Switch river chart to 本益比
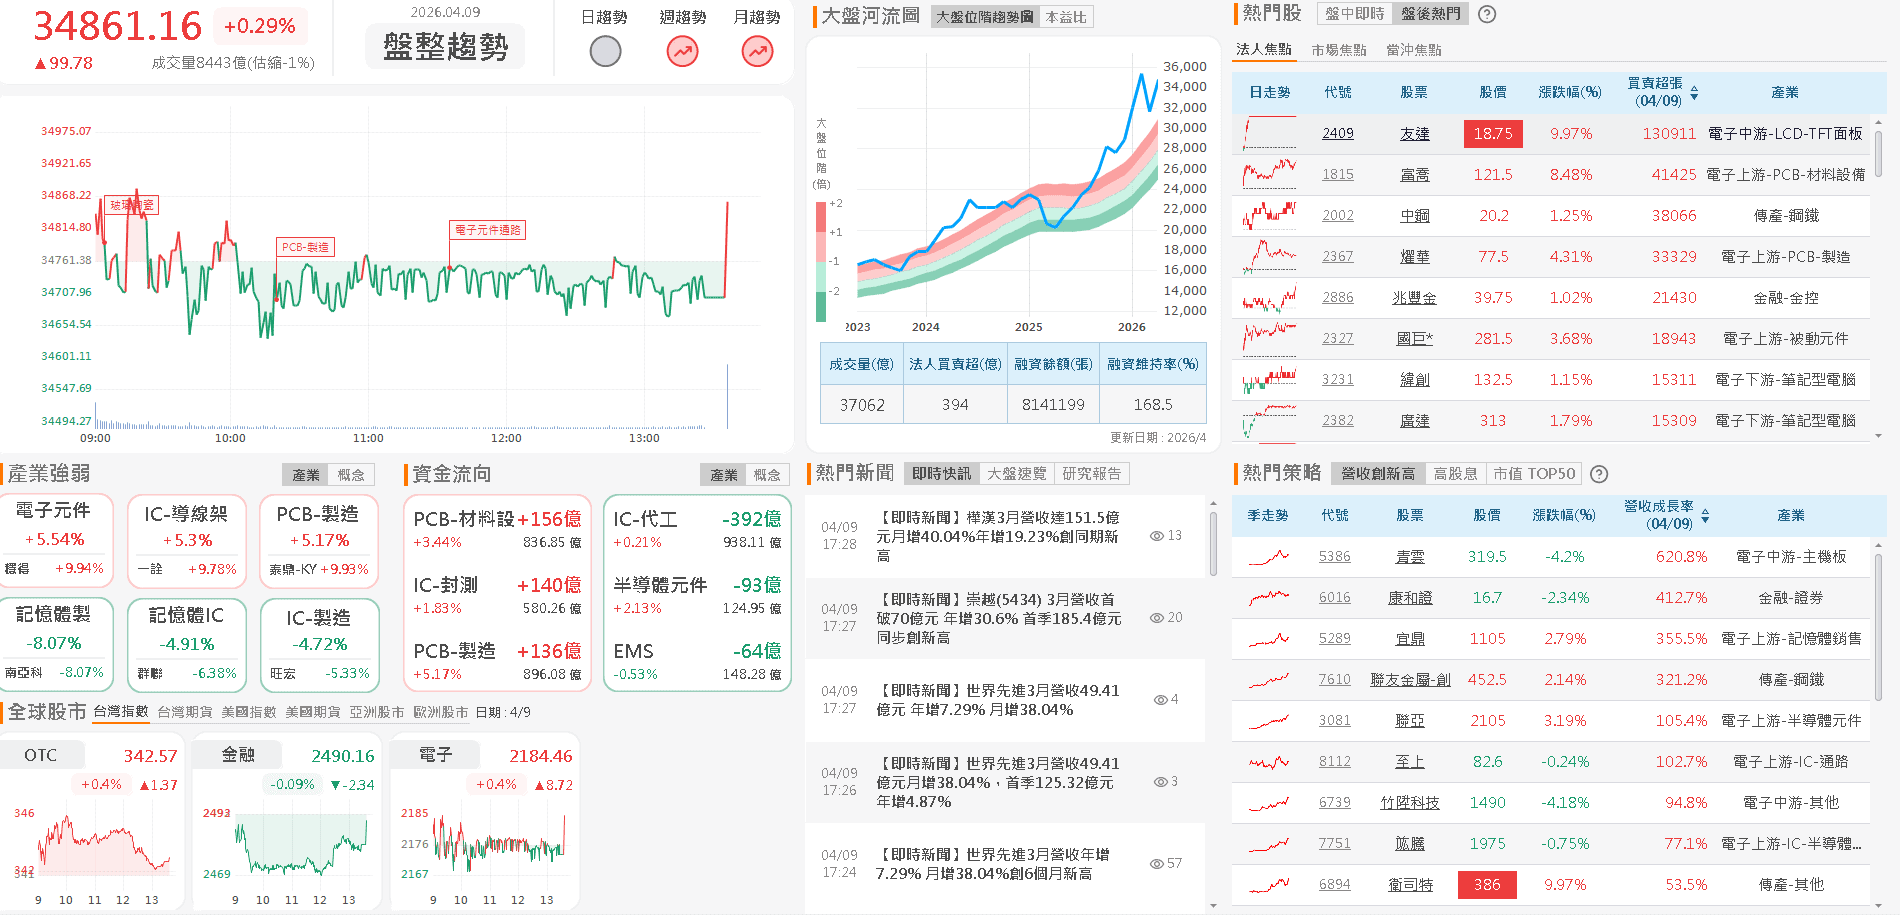 [x=1065, y=17]
